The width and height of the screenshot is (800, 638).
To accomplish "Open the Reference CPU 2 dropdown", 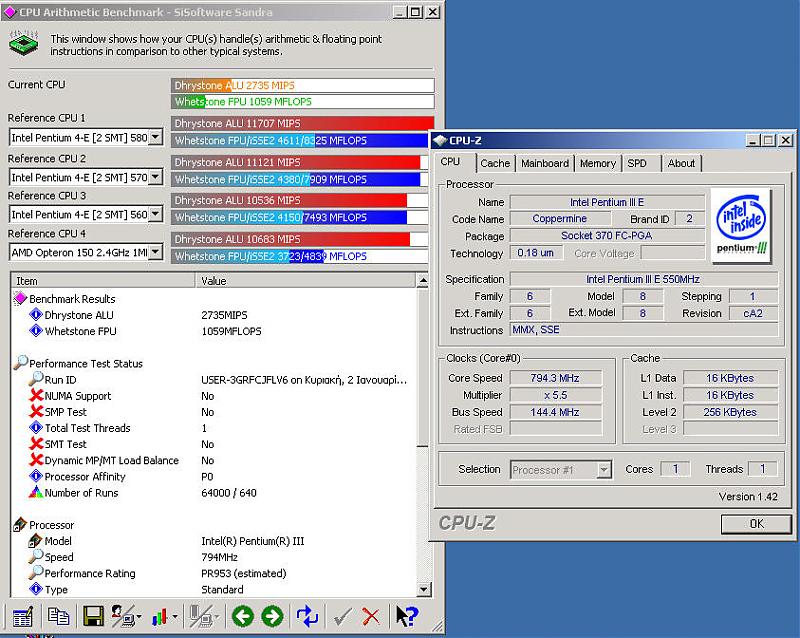I will click(156, 177).
